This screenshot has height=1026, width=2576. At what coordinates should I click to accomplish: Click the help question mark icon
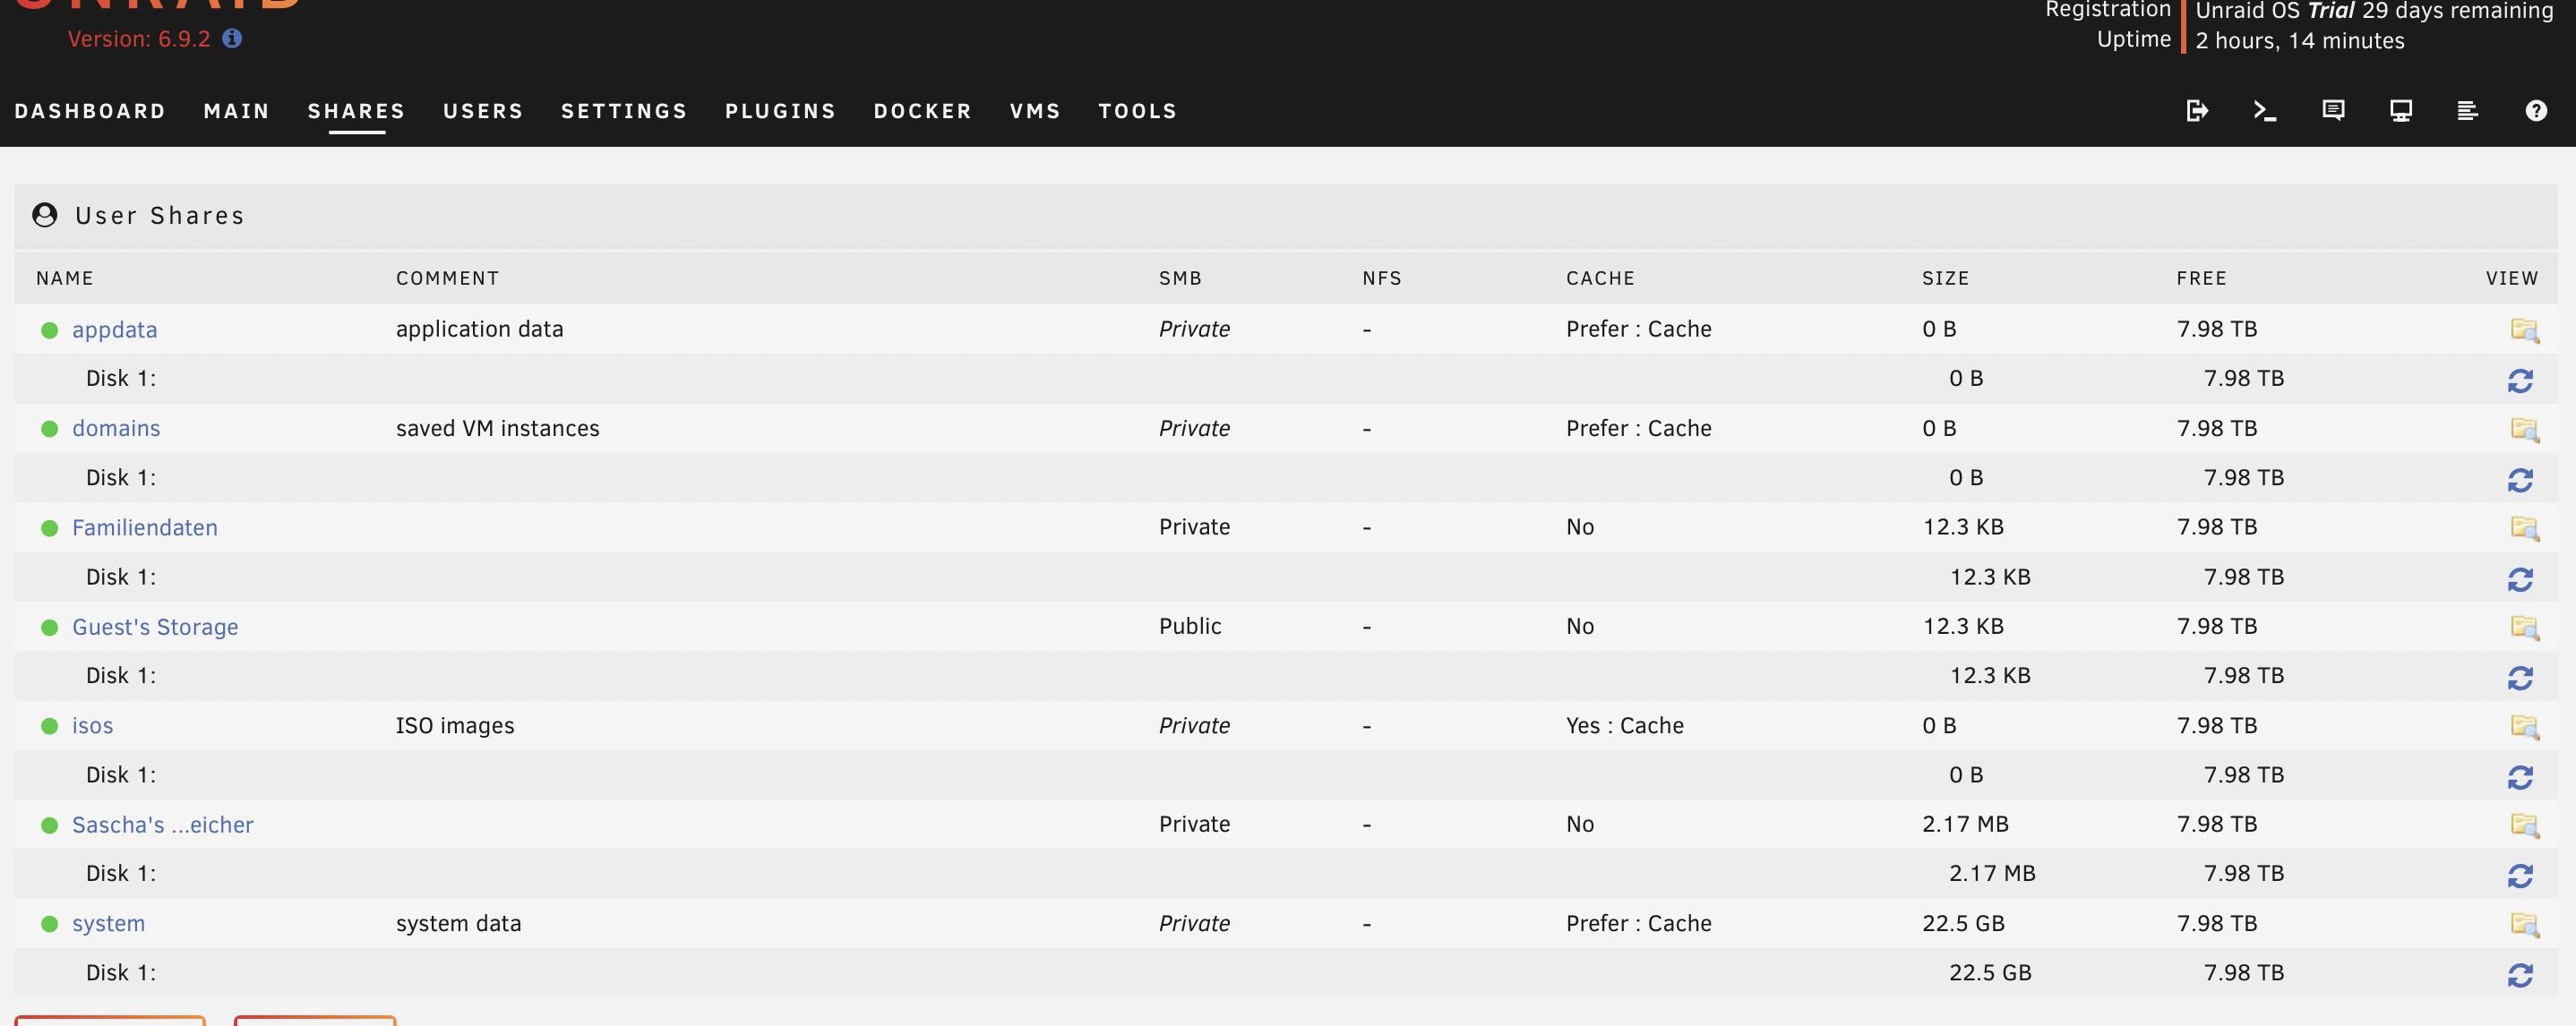click(x=2535, y=110)
